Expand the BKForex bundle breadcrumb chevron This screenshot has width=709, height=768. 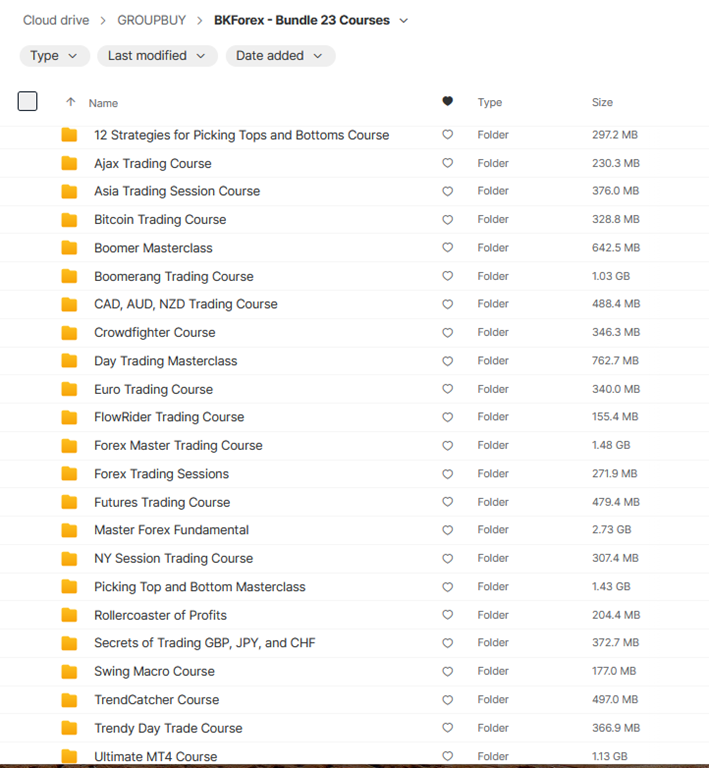pos(404,21)
